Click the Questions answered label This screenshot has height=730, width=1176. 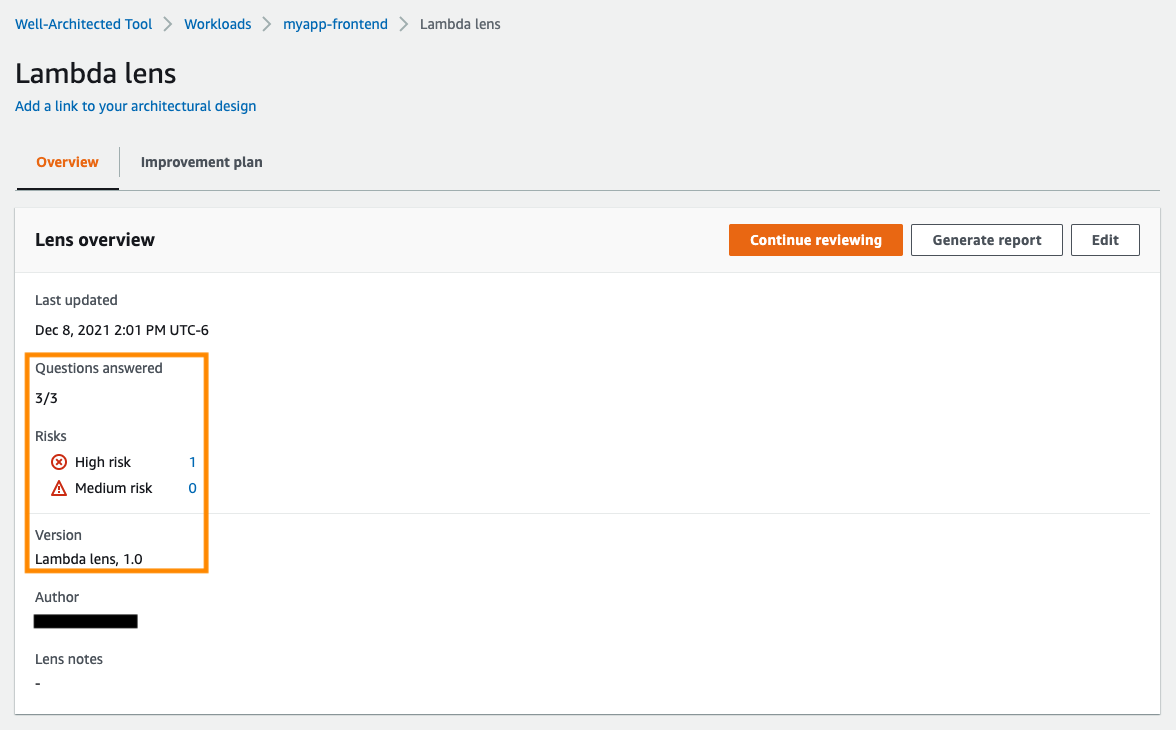[99, 368]
